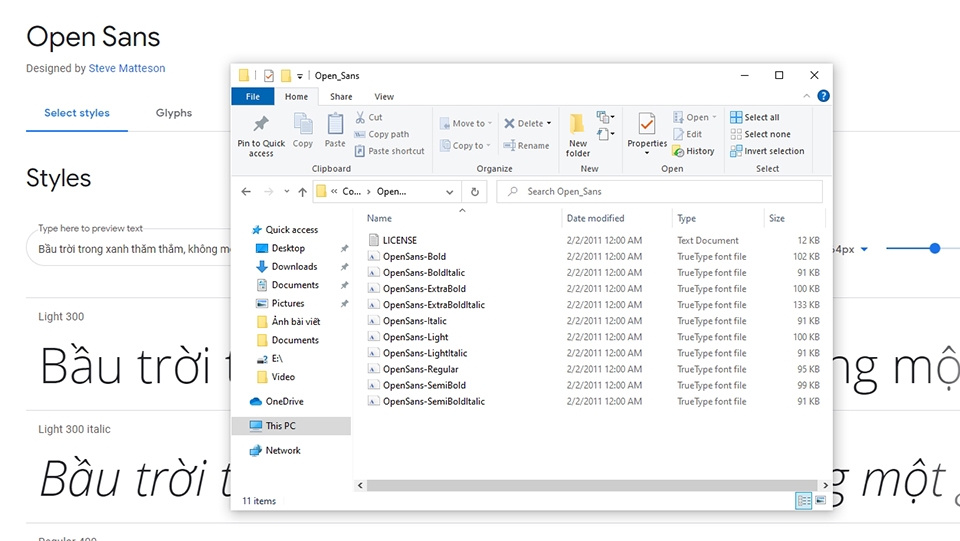Click the Copy icon in Clipboard group
Image resolution: width=960 pixels, height=541 pixels.
tap(302, 124)
